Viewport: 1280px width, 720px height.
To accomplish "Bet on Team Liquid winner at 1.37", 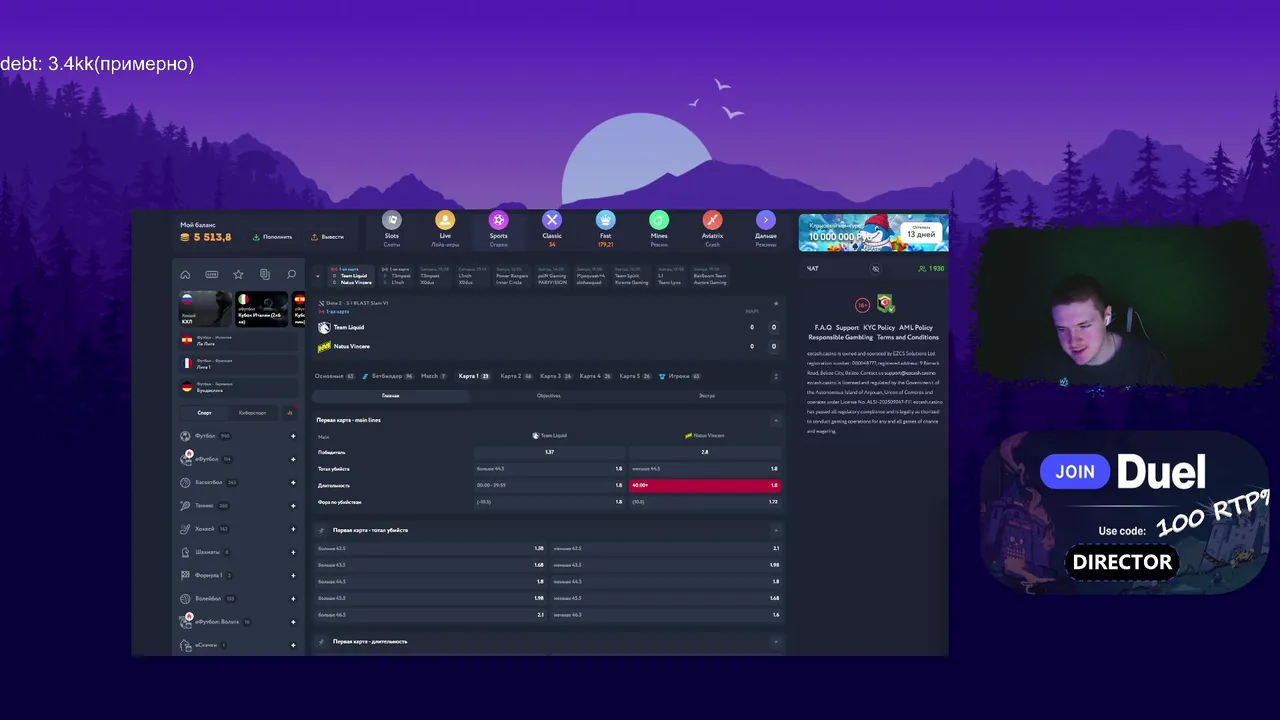I will (x=549, y=452).
